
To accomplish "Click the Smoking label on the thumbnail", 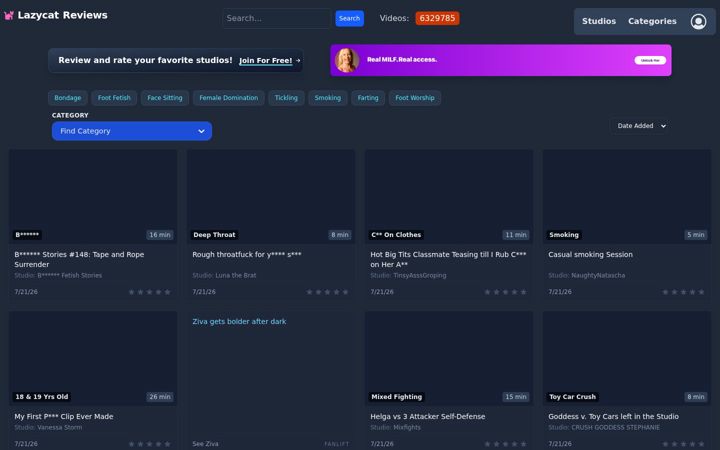I will (564, 235).
